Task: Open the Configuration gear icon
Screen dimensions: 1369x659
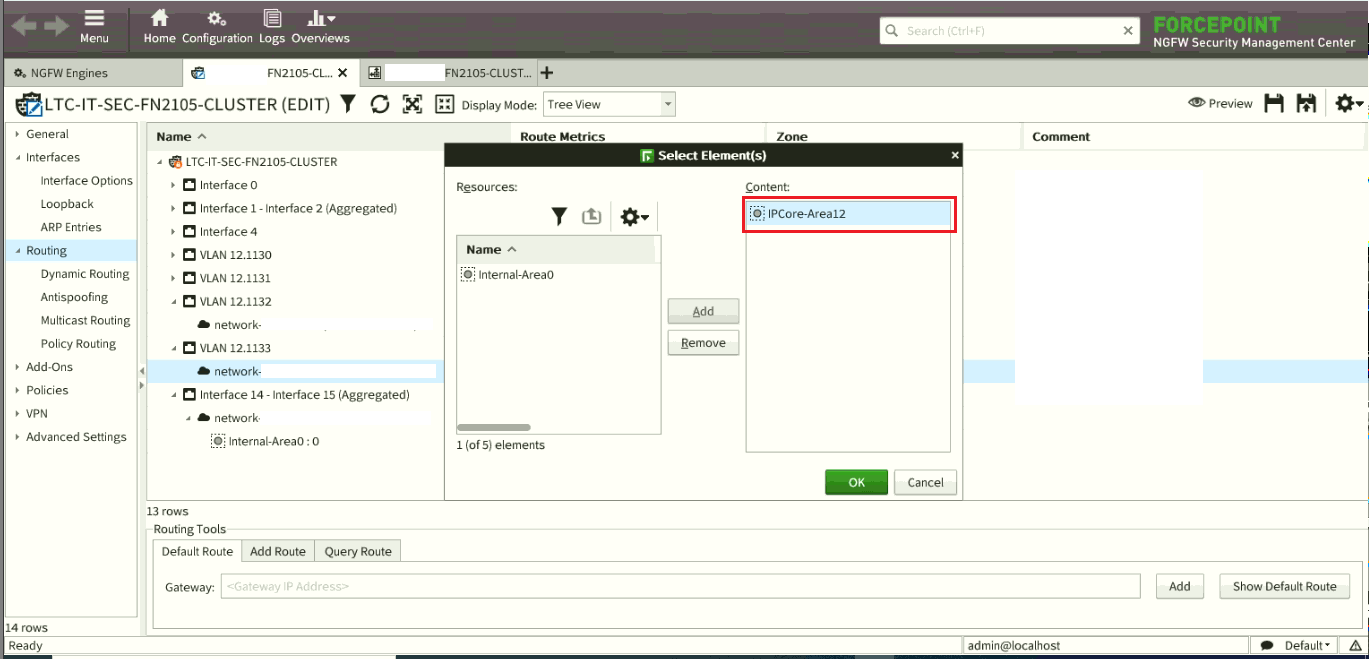Action: tap(216, 19)
